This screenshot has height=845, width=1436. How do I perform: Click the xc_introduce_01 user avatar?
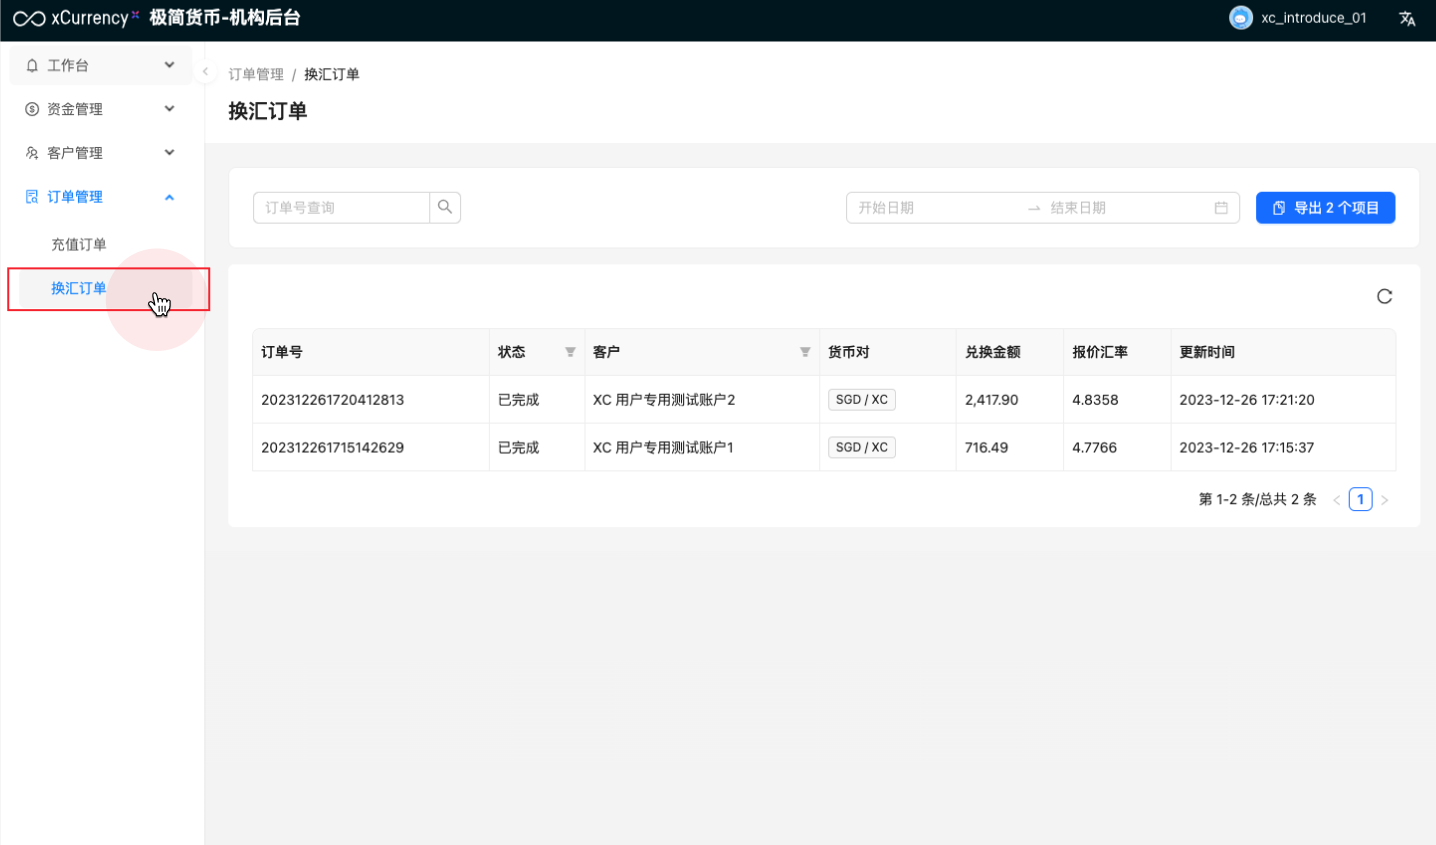point(1240,18)
